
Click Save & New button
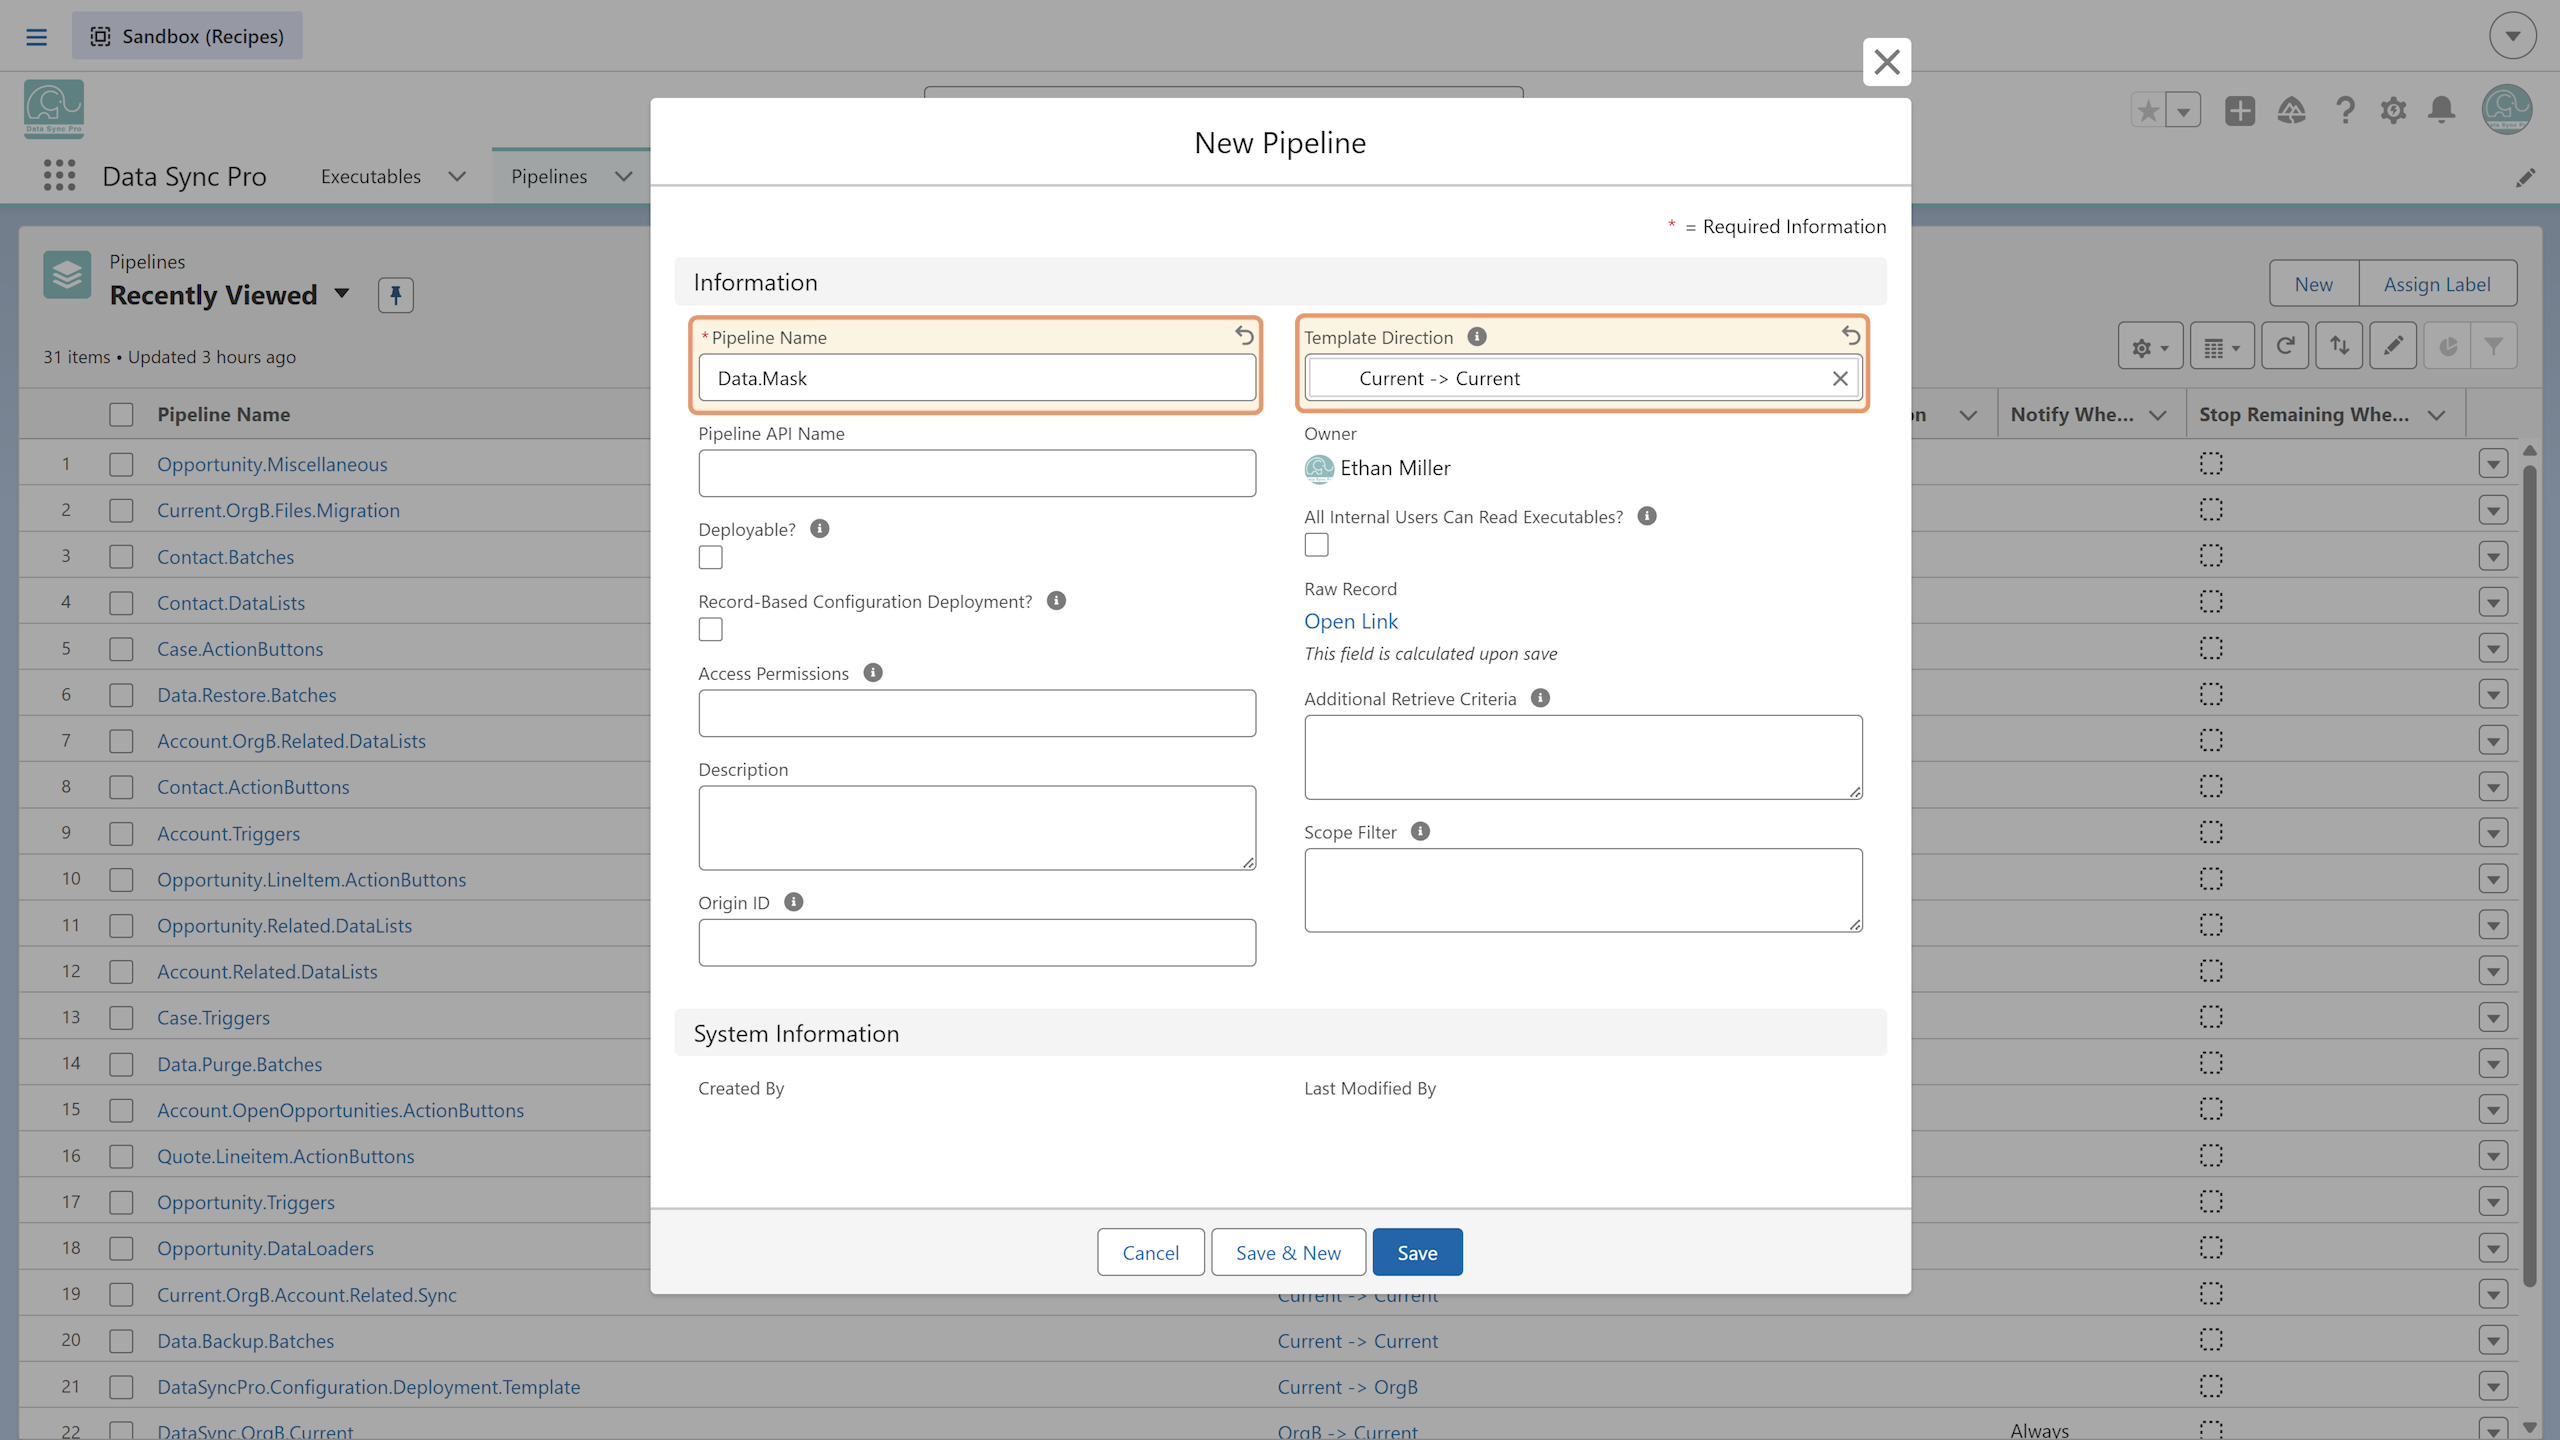click(x=1288, y=1252)
